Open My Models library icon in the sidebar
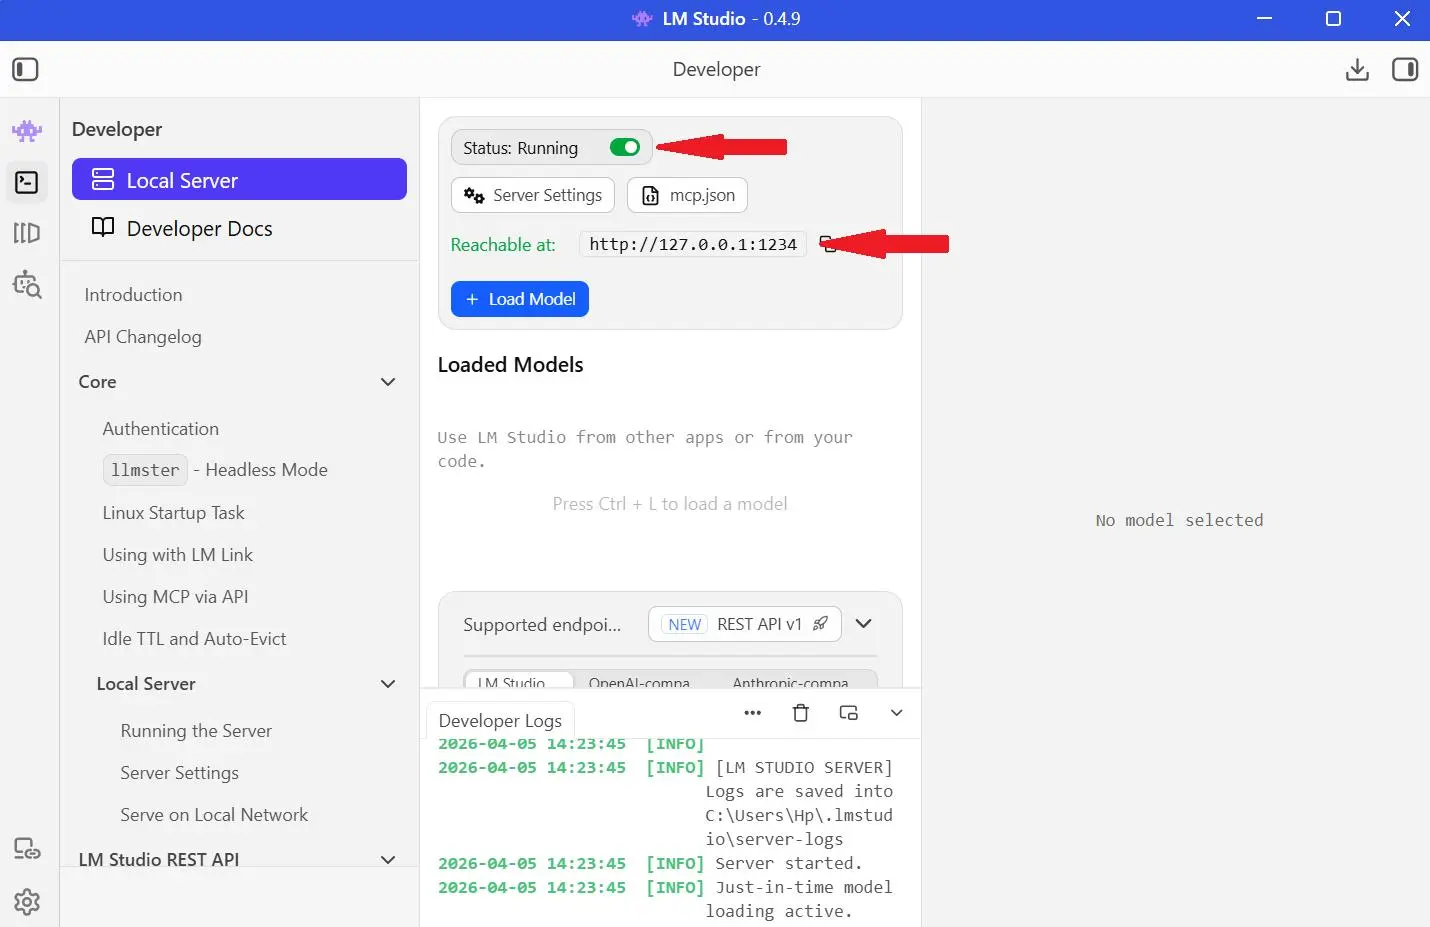 point(27,233)
